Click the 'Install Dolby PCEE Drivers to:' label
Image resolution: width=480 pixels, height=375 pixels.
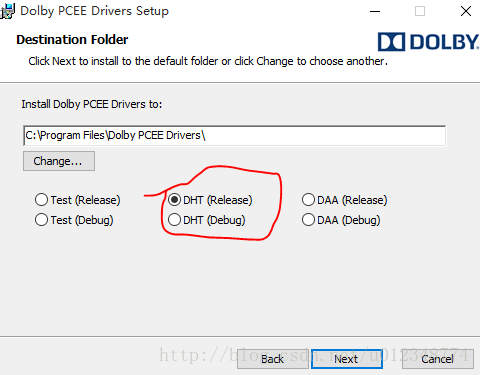92,104
